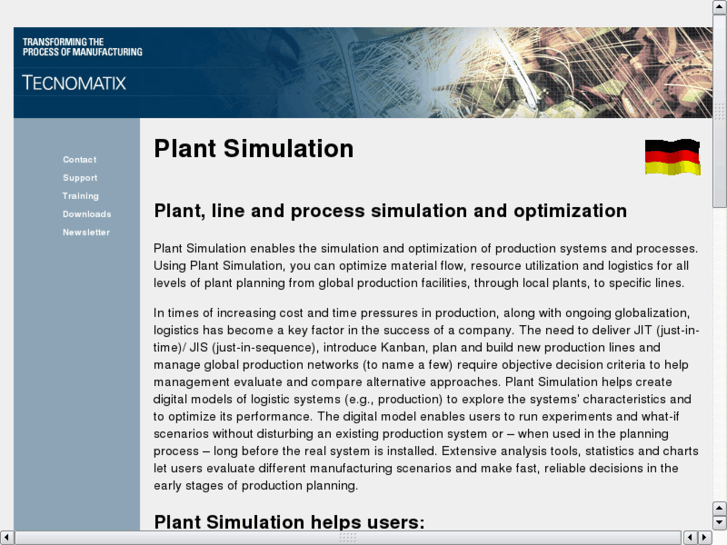Click the upper of the two scroll arrows at the bottom of the vertical scrollbar
The width and height of the screenshot is (727, 545).
pyautogui.click(x=720, y=508)
